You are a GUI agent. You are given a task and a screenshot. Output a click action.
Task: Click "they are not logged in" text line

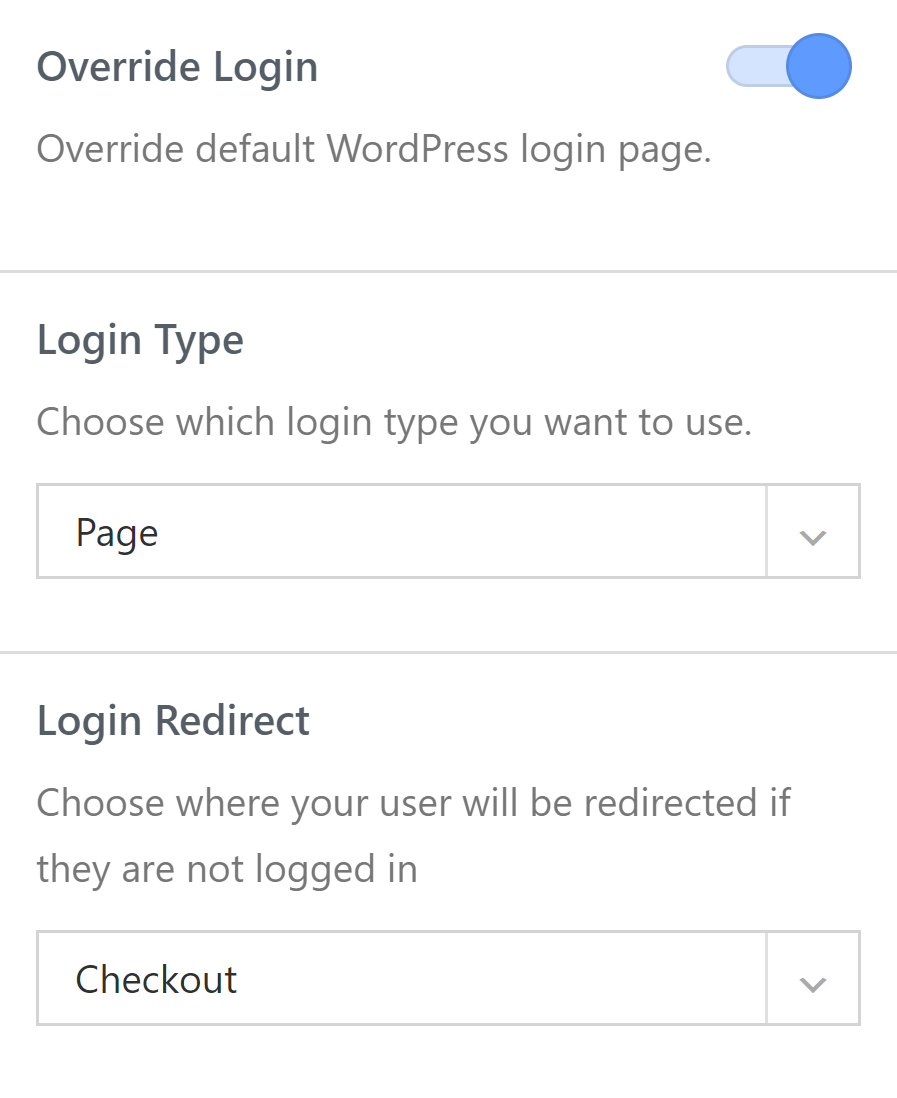pyautogui.click(x=226, y=868)
